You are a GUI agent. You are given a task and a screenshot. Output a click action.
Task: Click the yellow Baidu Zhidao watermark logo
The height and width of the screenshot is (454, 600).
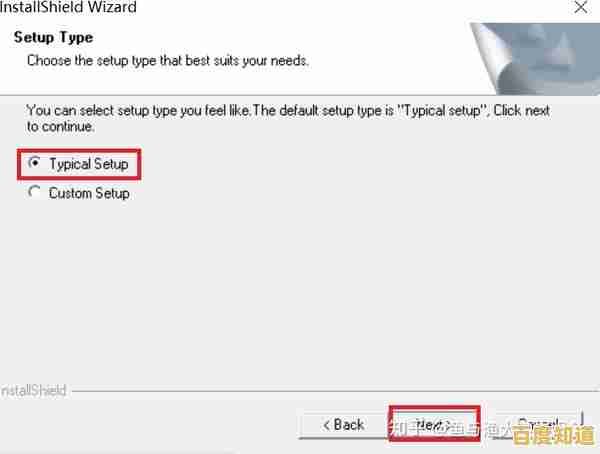click(554, 435)
